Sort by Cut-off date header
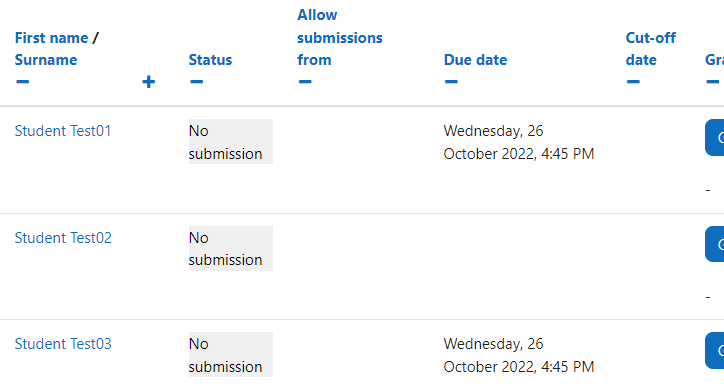The width and height of the screenshot is (724, 389). click(651, 49)
